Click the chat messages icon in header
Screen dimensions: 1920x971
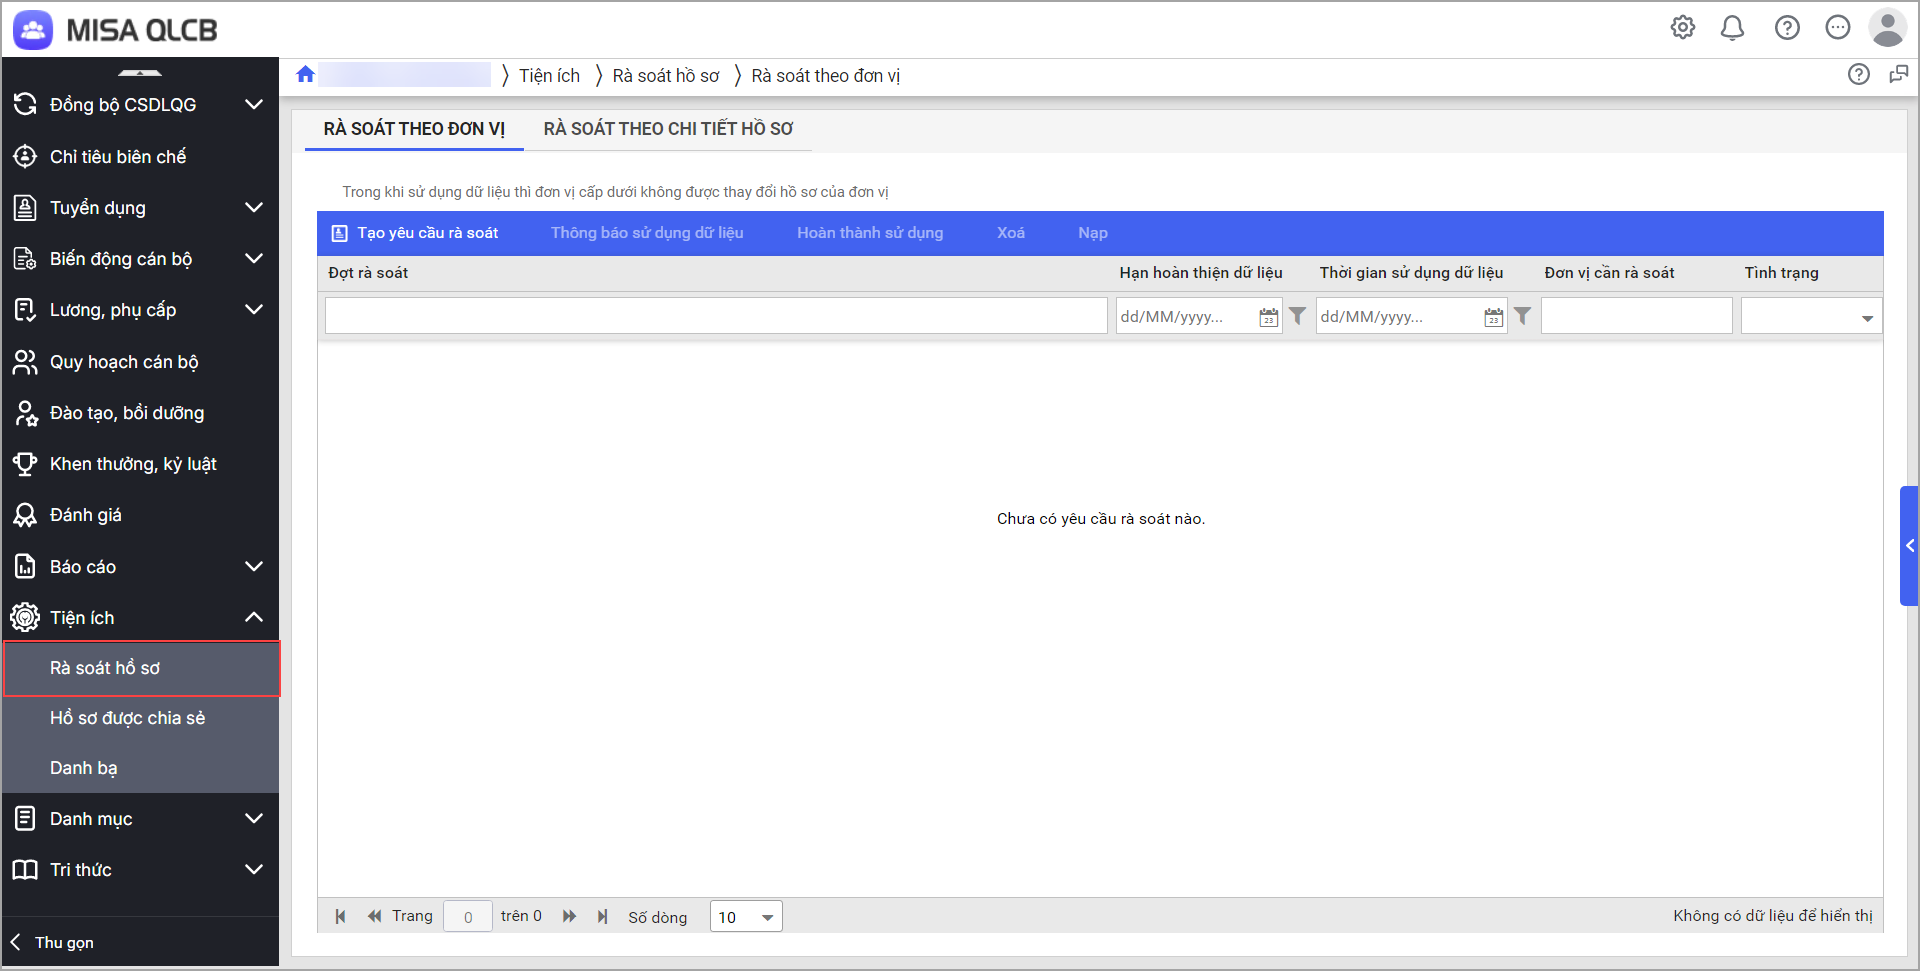pos(1838,28)
